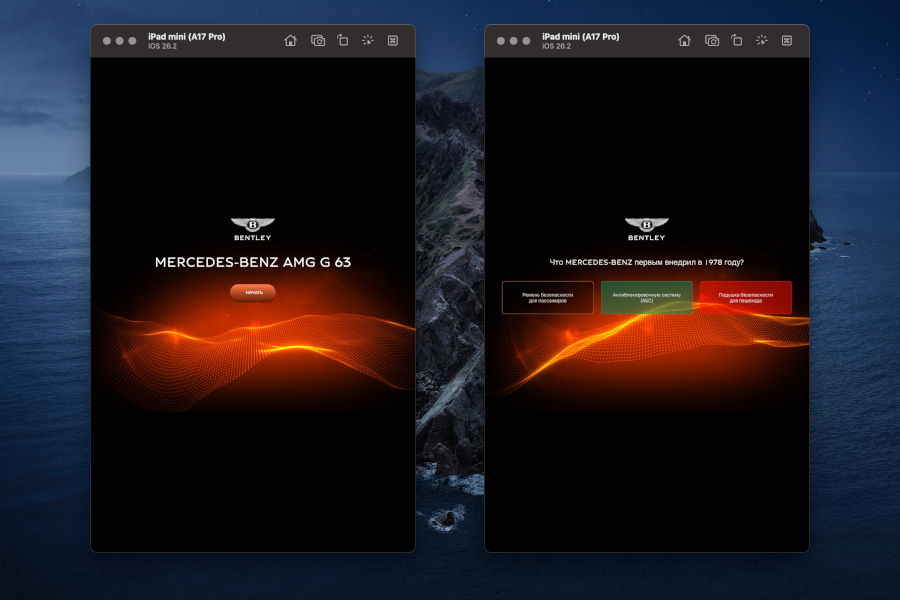
Task: Rotate device icon in right simulator window
Action: point(736,40)
